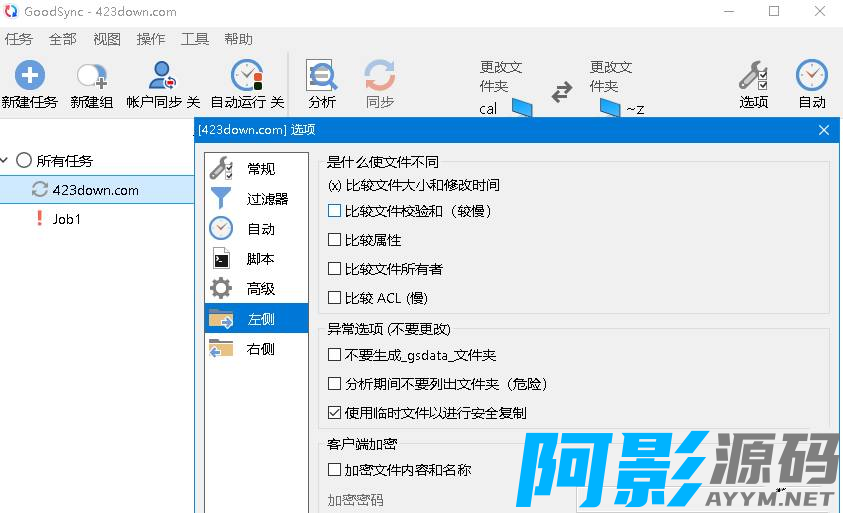843x513 pixels.
Task: Maximize the GoodSync window
Action: click(774, 11)
